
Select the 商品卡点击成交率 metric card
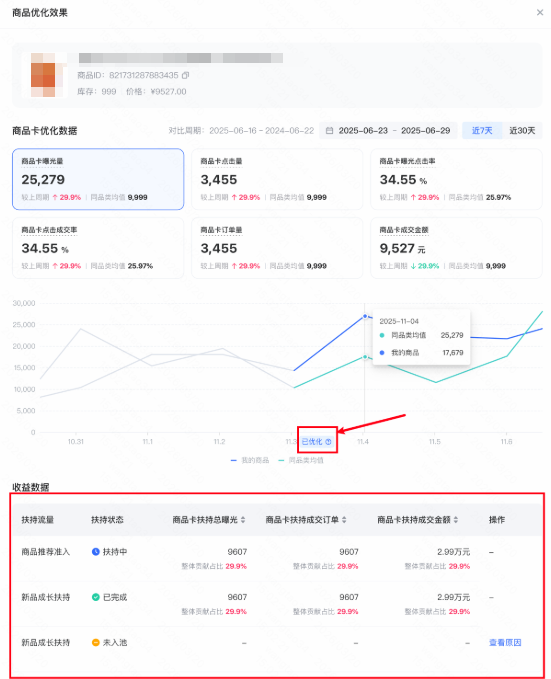coord(98,248)
